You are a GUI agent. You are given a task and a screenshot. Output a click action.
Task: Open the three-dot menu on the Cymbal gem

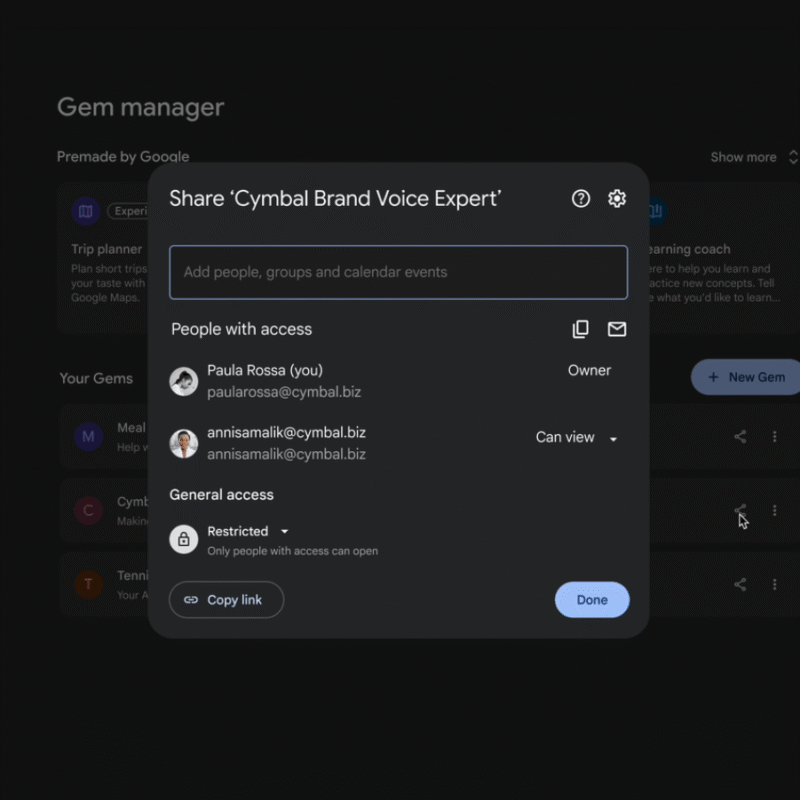click(x=775, y=510)
